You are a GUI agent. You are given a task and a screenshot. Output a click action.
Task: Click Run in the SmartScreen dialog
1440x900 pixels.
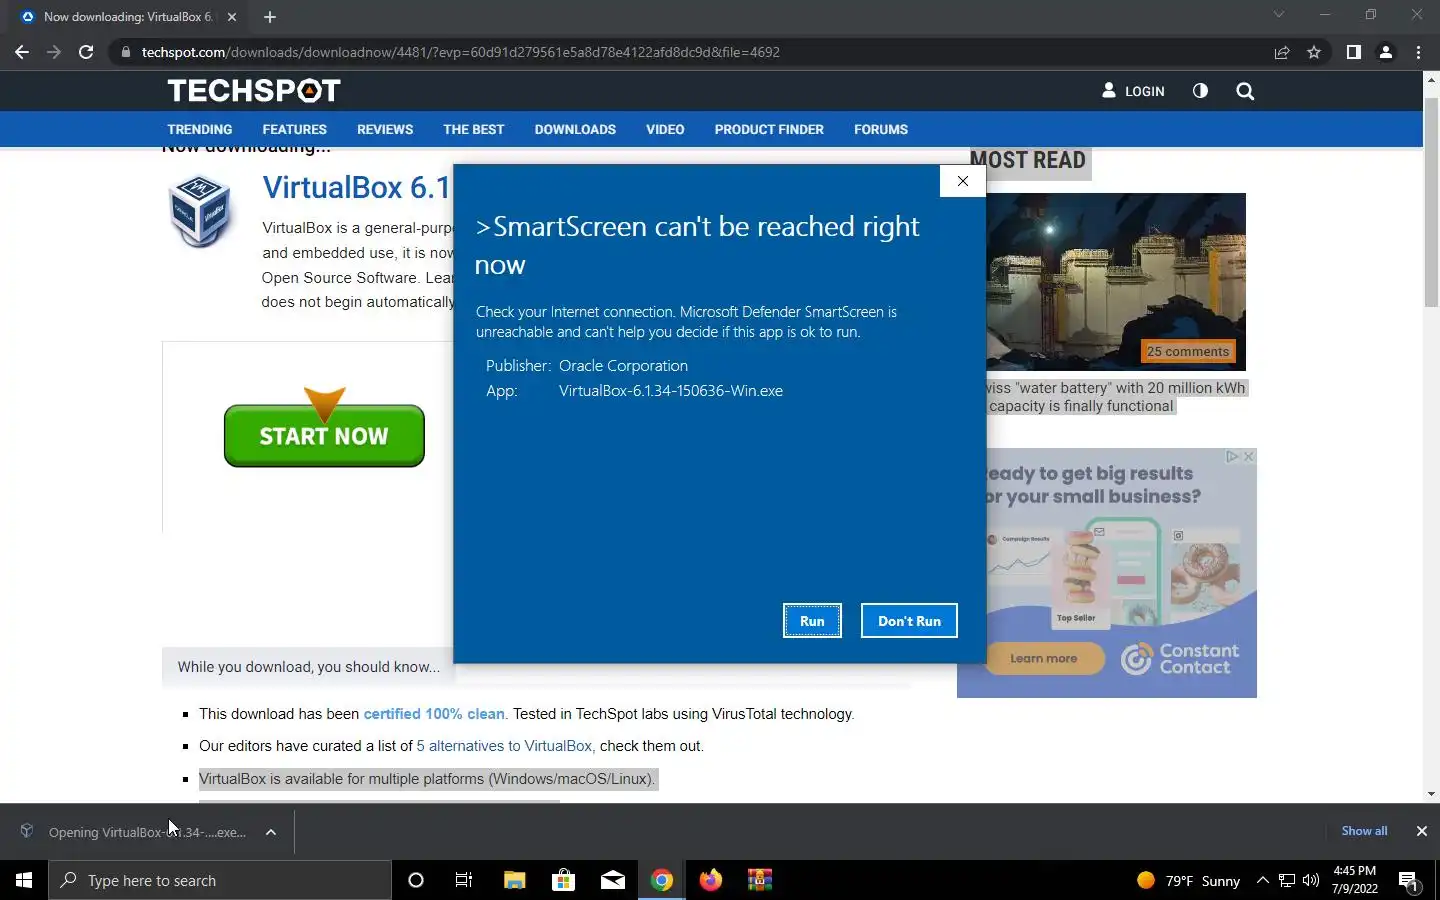click(812, 621)
